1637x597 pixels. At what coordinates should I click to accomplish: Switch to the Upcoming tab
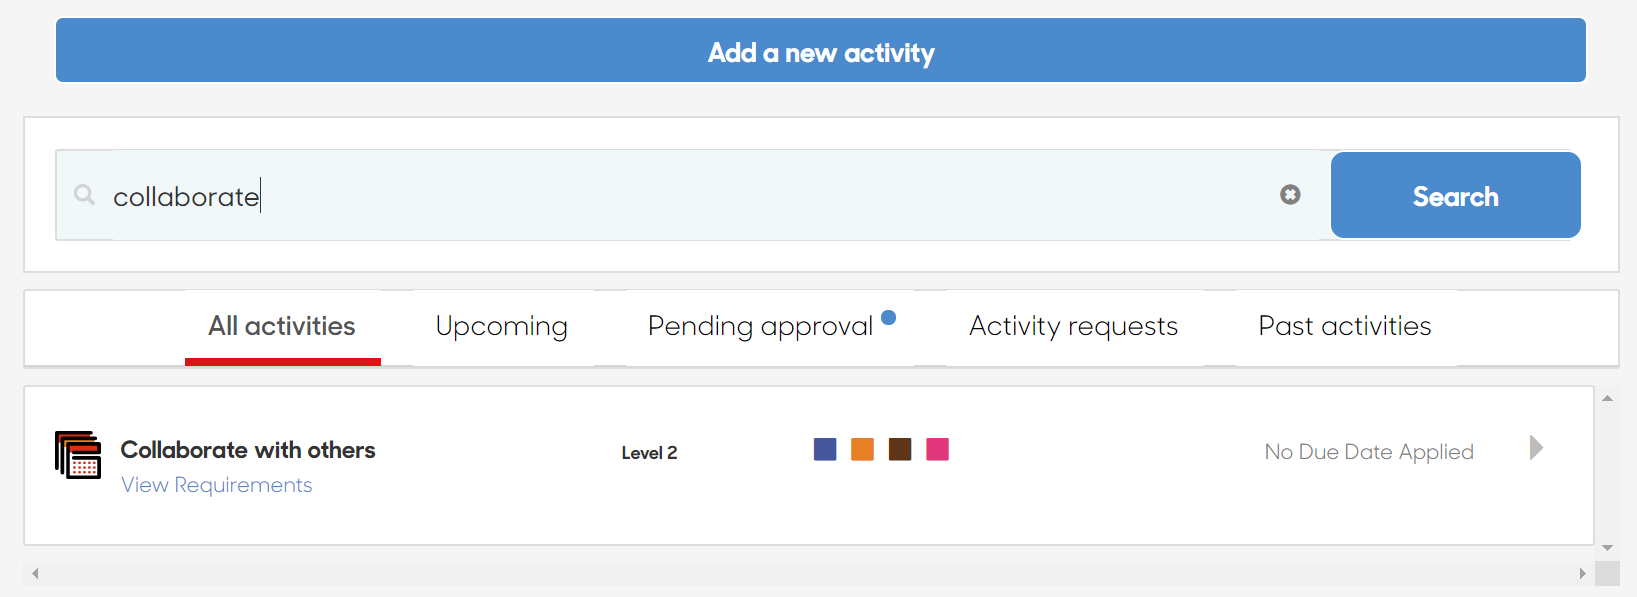point(502,327)
